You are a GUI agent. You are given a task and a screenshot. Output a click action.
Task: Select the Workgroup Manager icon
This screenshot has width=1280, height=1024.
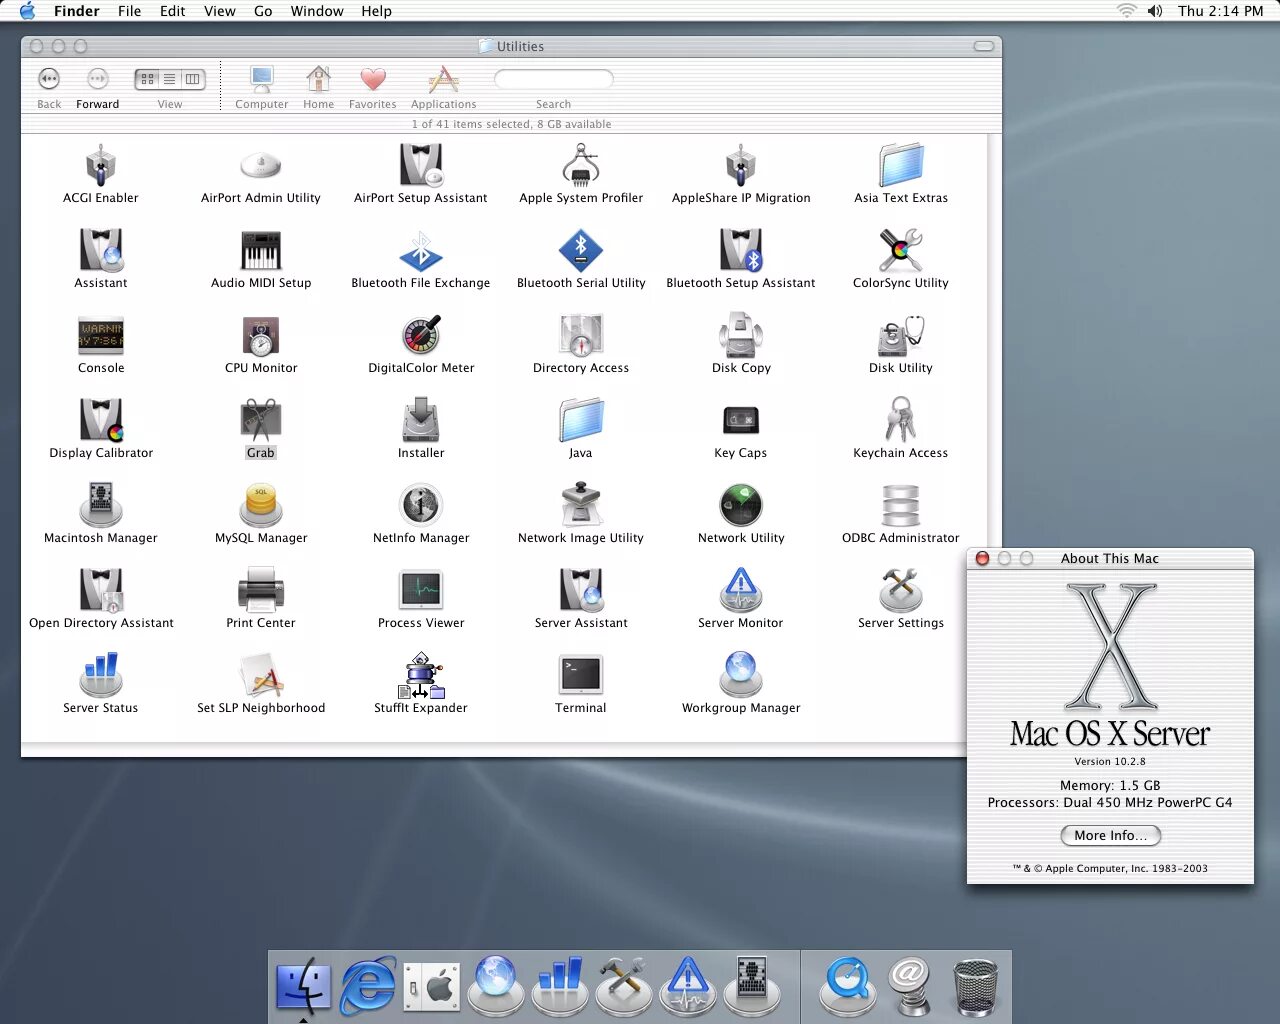pos(740,672)
